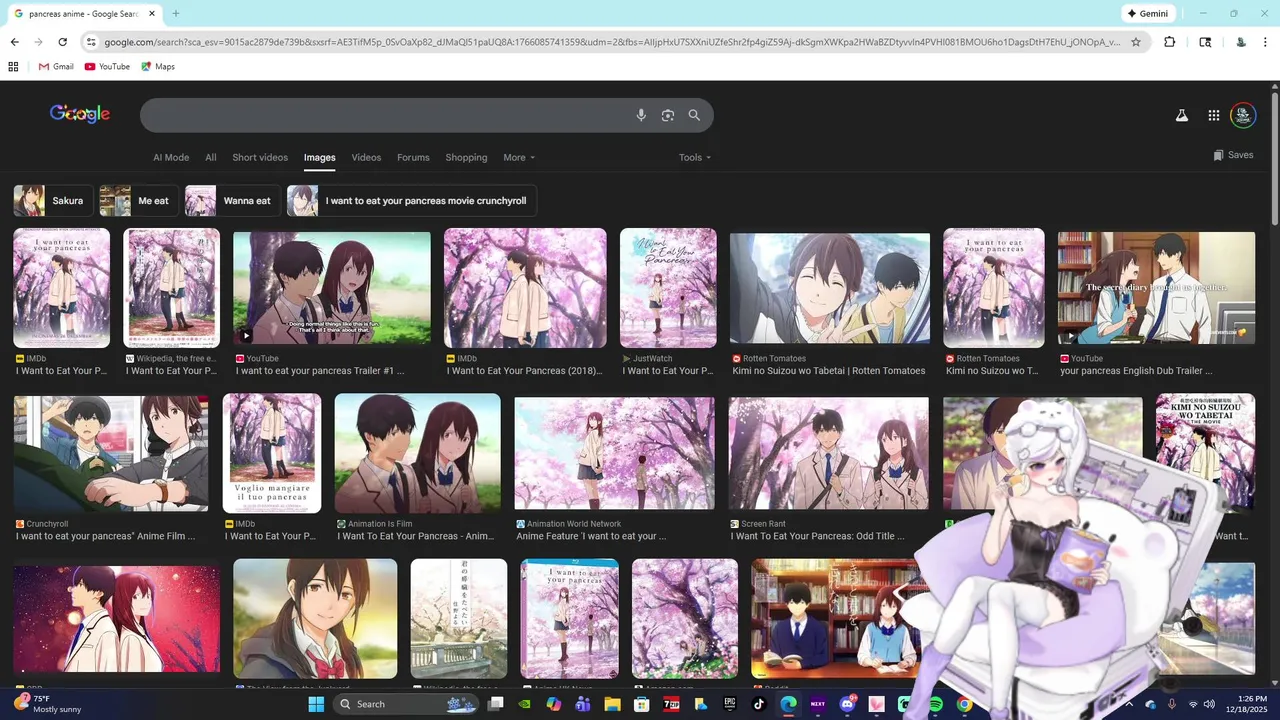Open Voglio mangiare il tuo pancreas poster
This screenshot has height=720, width=1280.
click(272, 453)
